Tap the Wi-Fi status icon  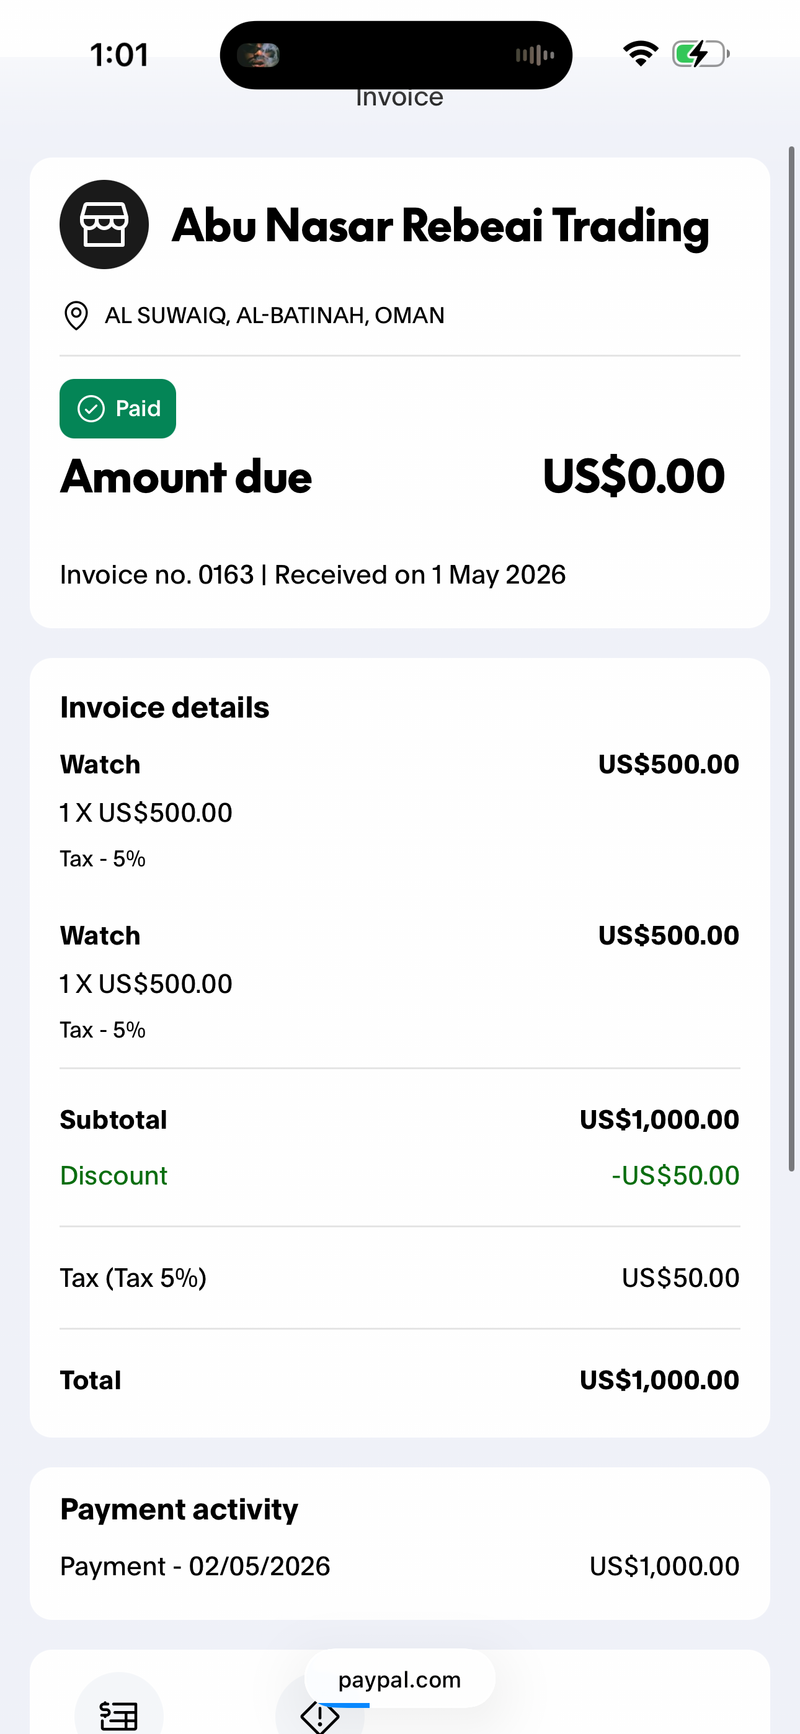640,53
